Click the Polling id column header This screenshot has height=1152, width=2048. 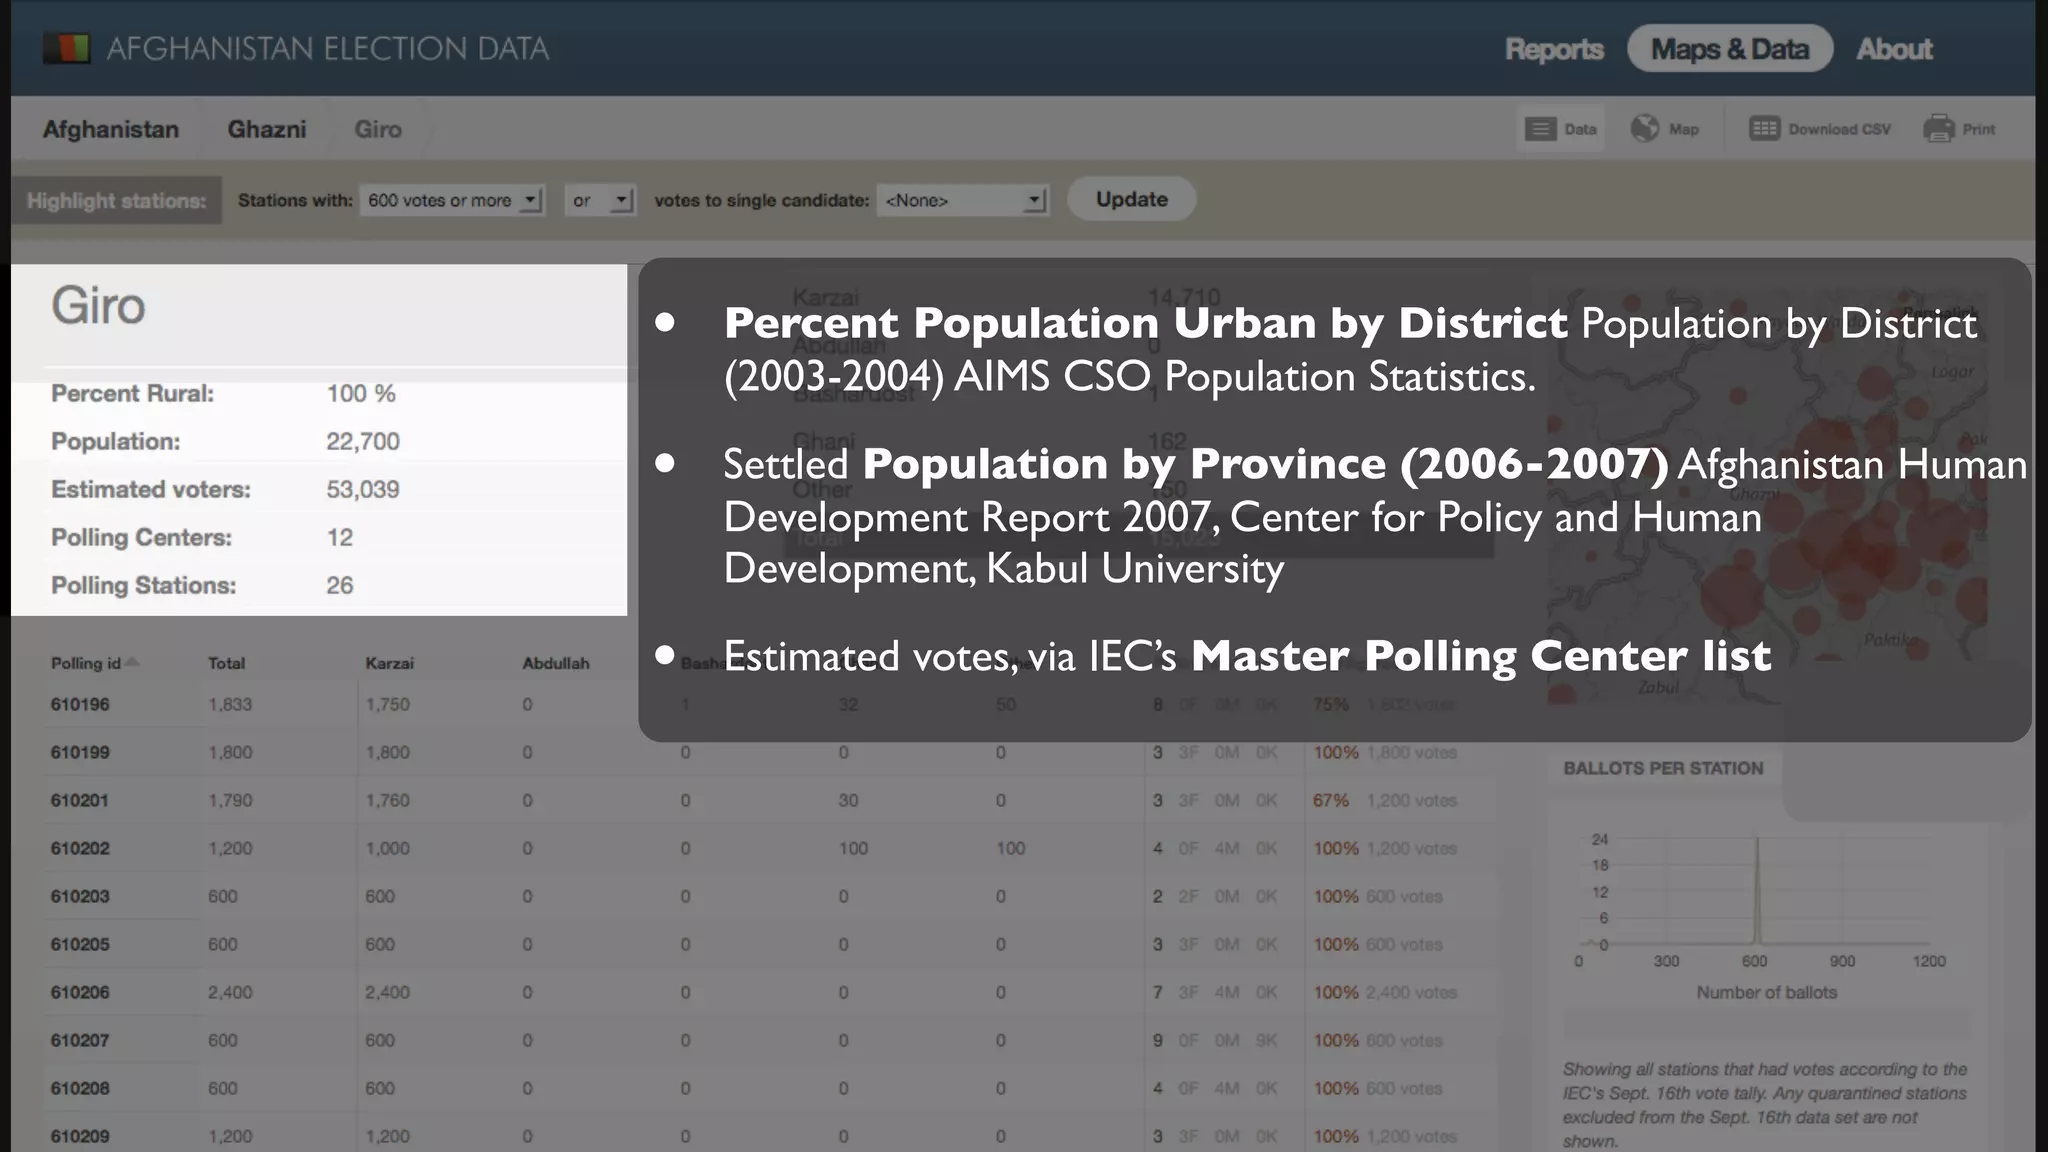click(x=86, y=663)
